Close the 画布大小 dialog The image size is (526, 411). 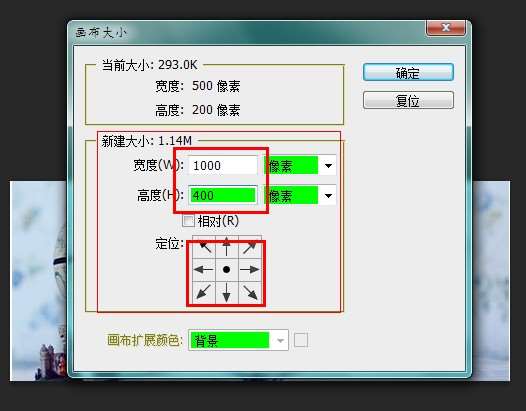[x=445, y=28]
